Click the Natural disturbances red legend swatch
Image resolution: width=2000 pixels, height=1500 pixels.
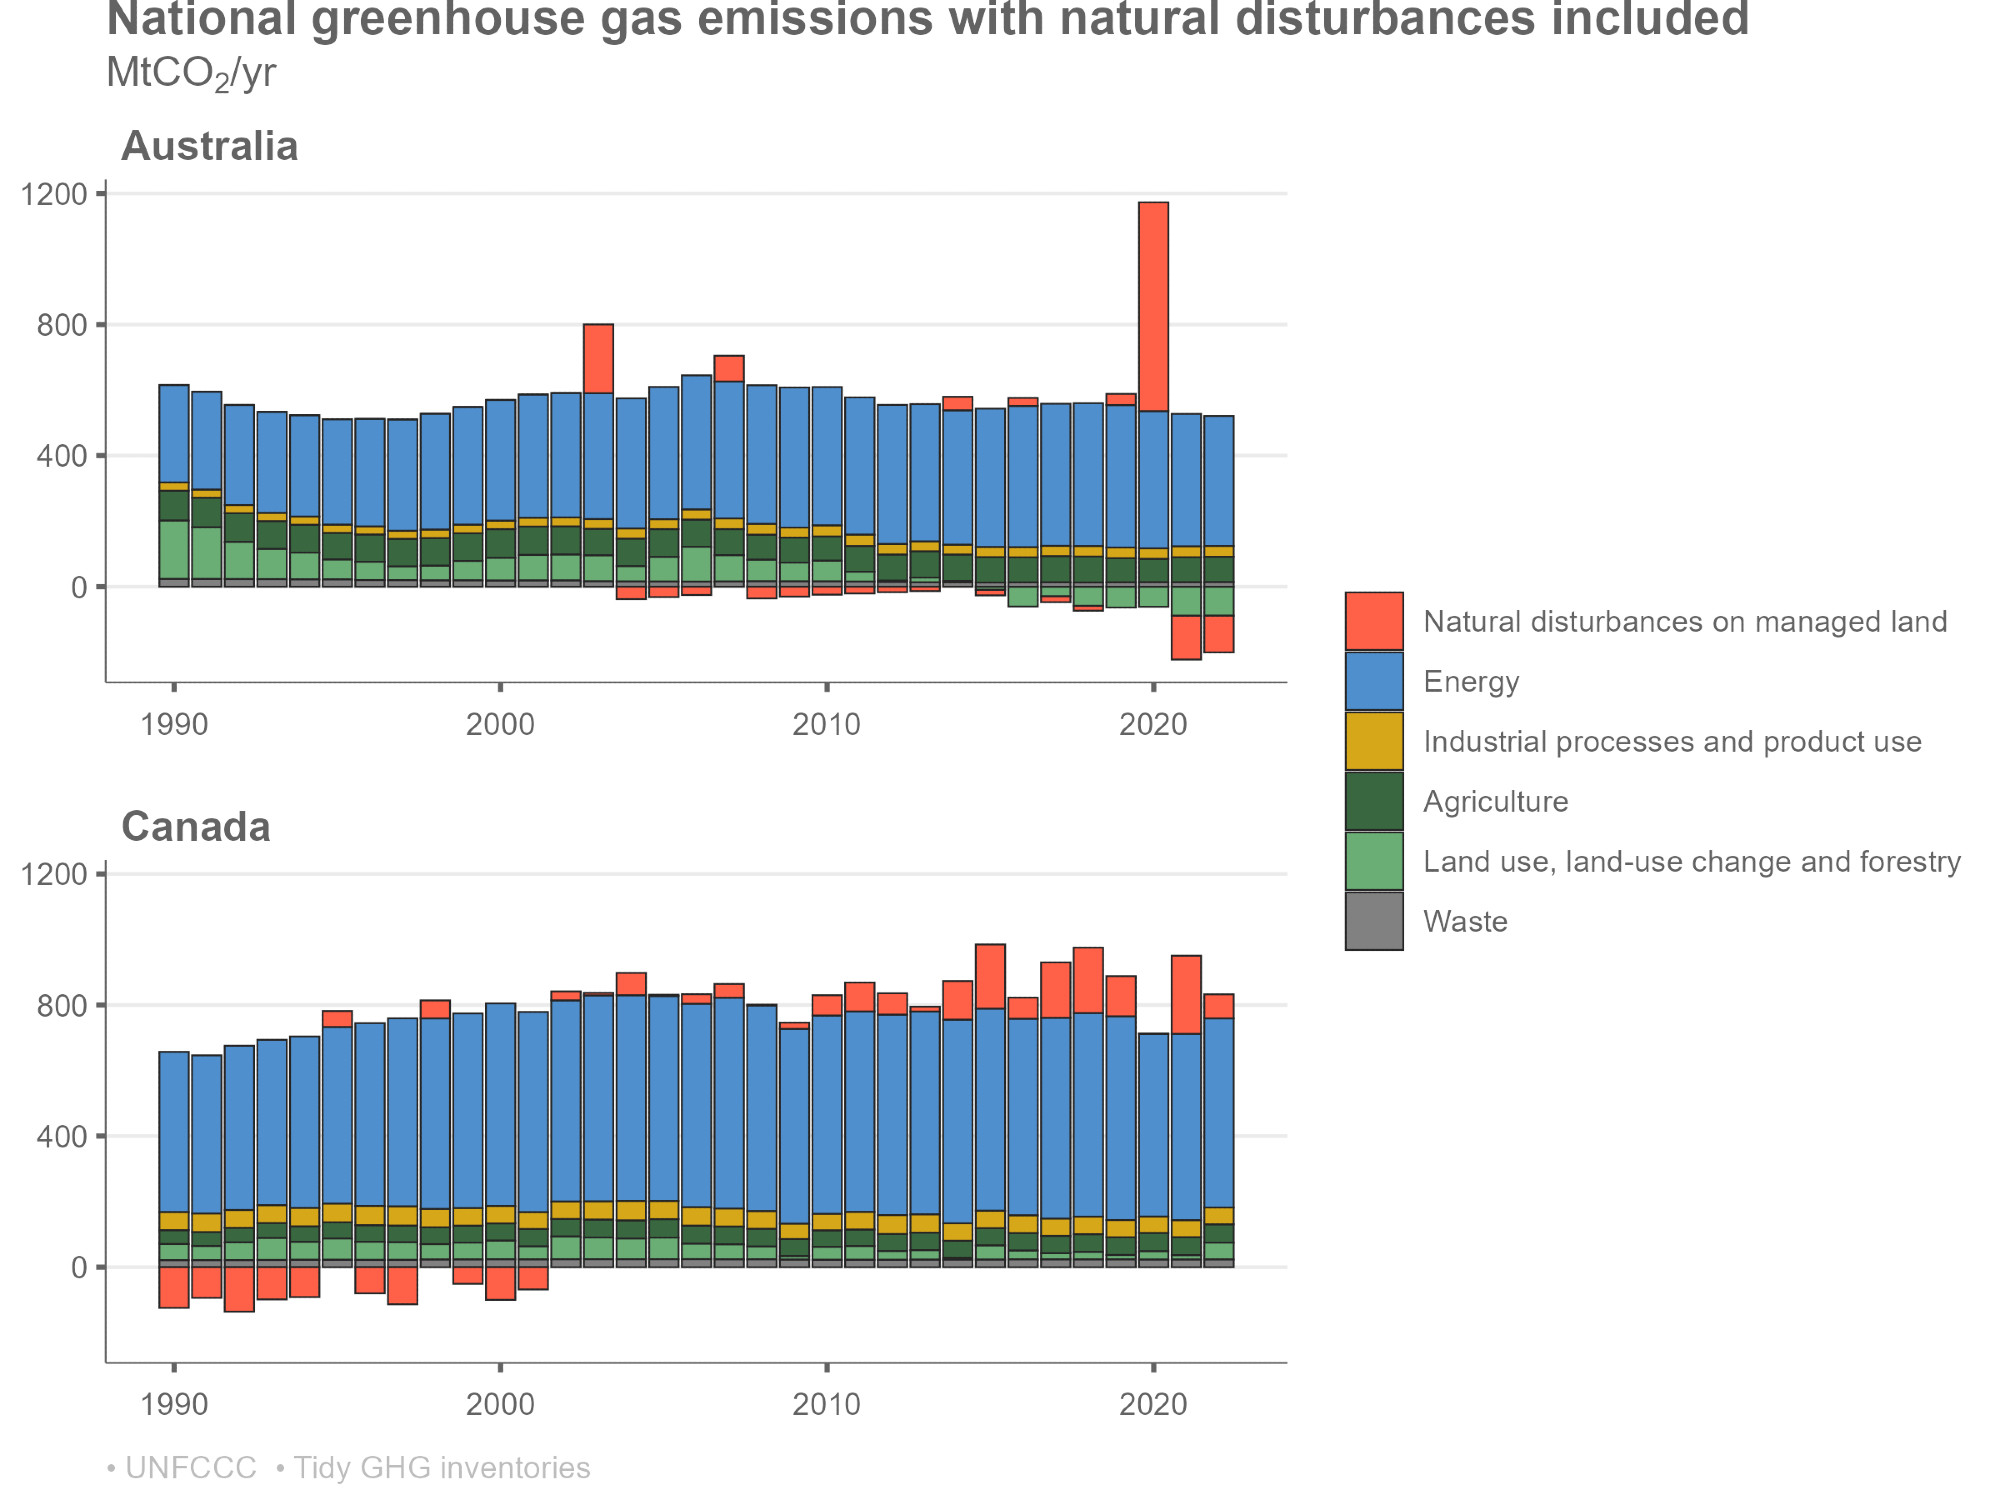(x=1374, y=621)
